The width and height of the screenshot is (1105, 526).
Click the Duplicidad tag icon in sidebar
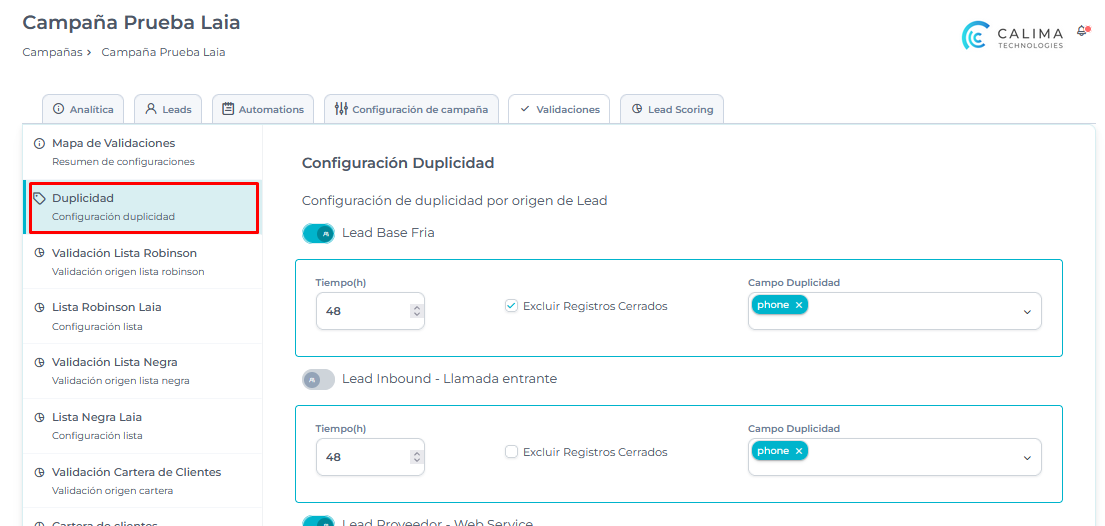tap(40, 198)
